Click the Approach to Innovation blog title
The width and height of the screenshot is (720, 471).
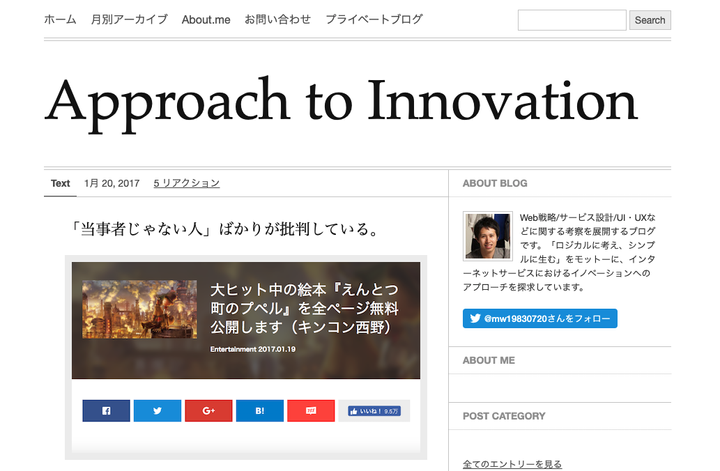click(341, 103)
